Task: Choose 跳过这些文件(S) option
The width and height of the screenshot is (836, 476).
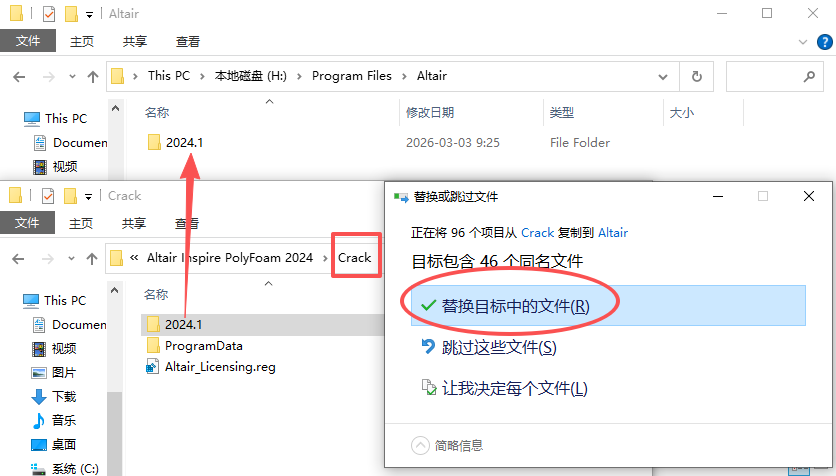Action: 498,347
